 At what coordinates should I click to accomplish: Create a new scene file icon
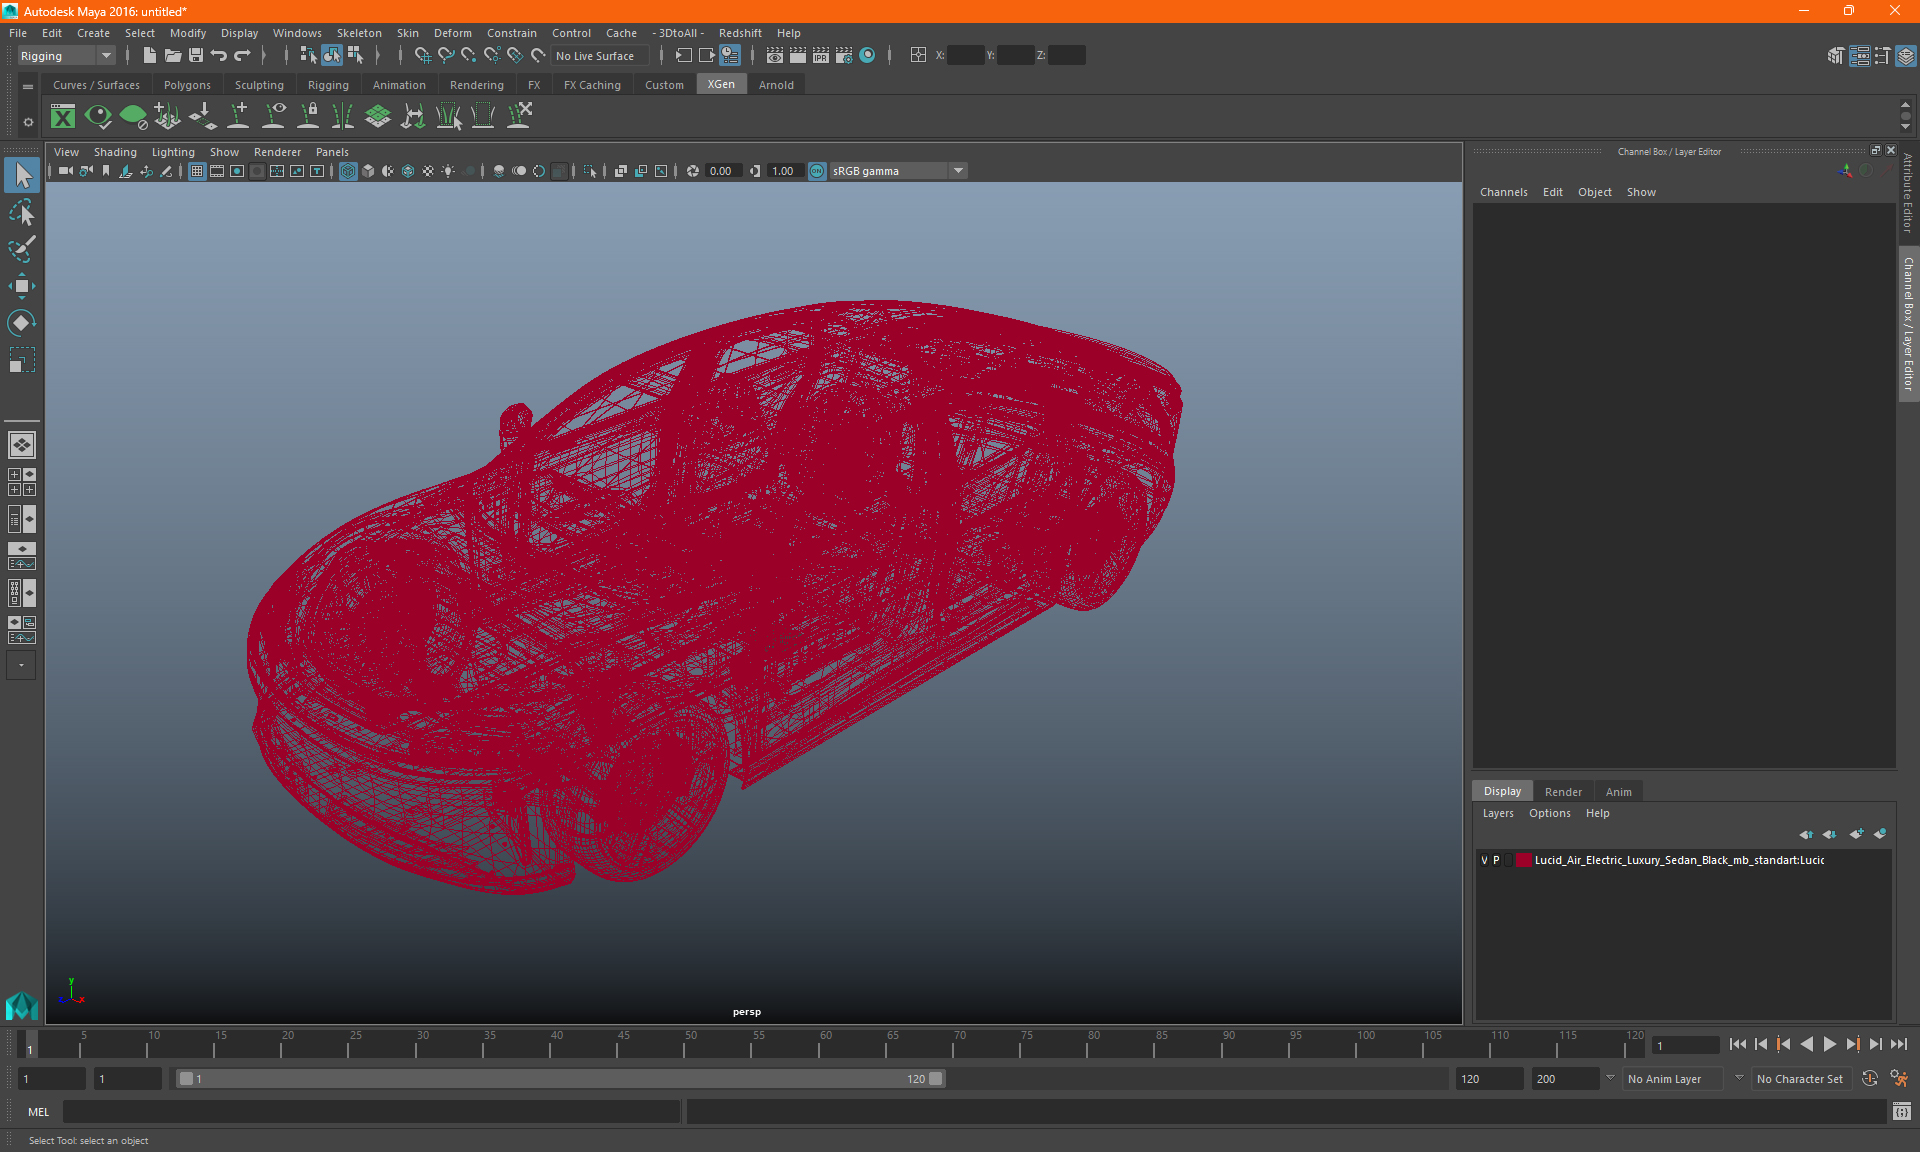(x=149, y=56)
